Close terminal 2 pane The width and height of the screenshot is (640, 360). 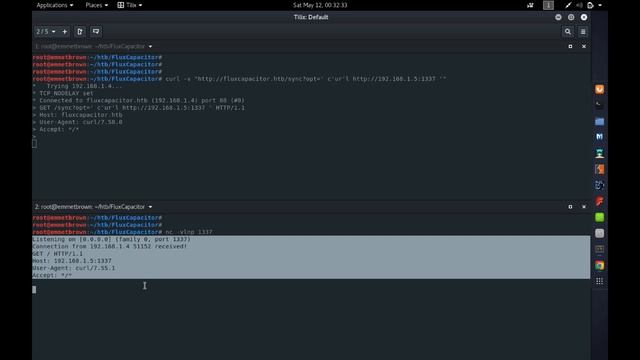click(x=584, y=207)
